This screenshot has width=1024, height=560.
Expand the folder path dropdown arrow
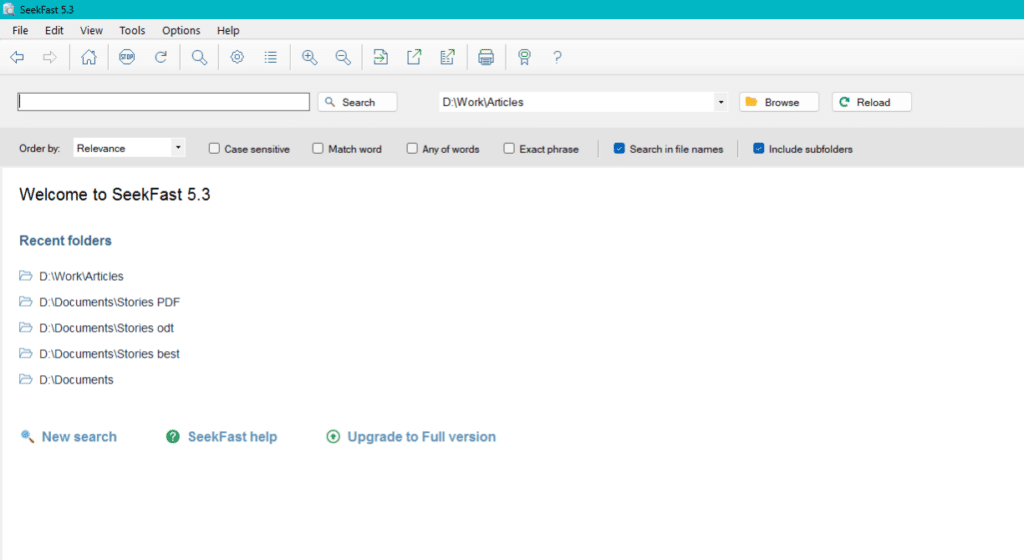[720, 102]
